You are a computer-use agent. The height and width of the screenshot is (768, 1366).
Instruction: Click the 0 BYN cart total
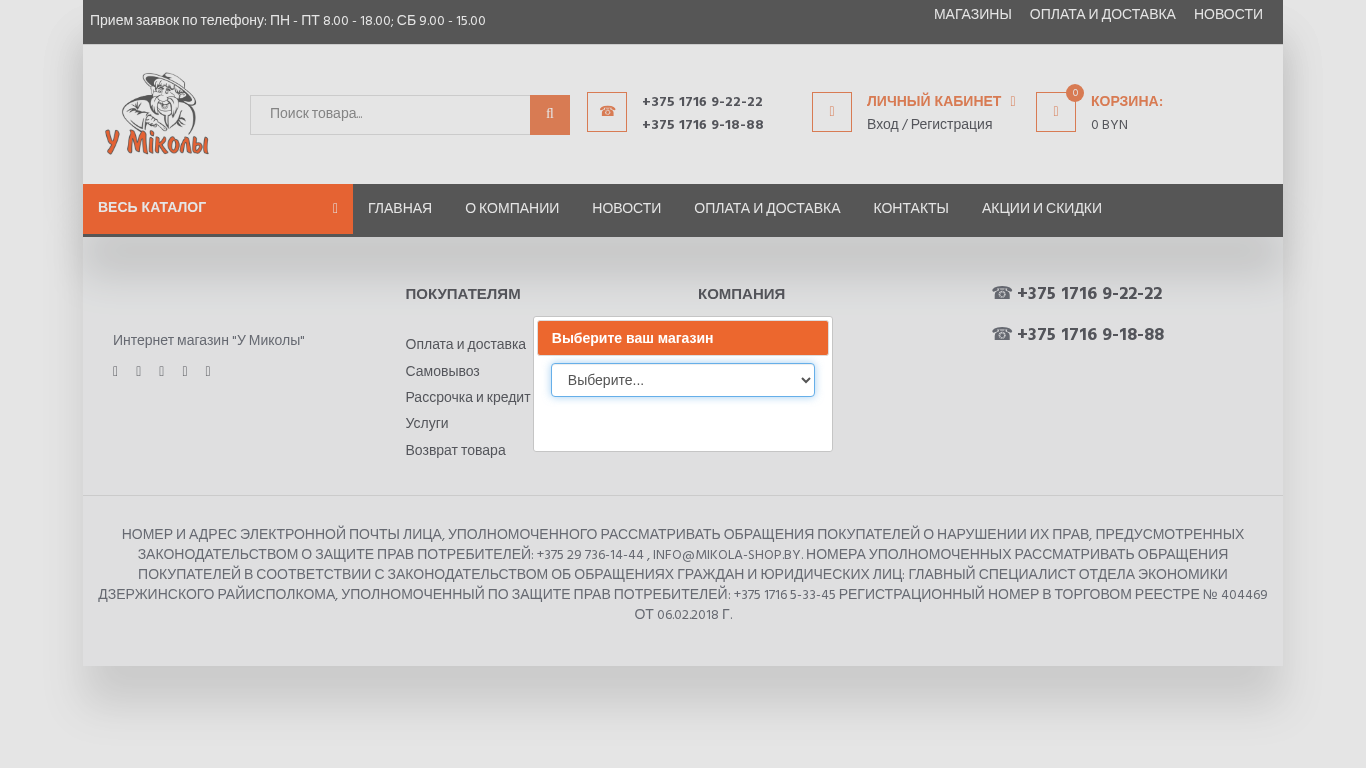point(1109,125)
